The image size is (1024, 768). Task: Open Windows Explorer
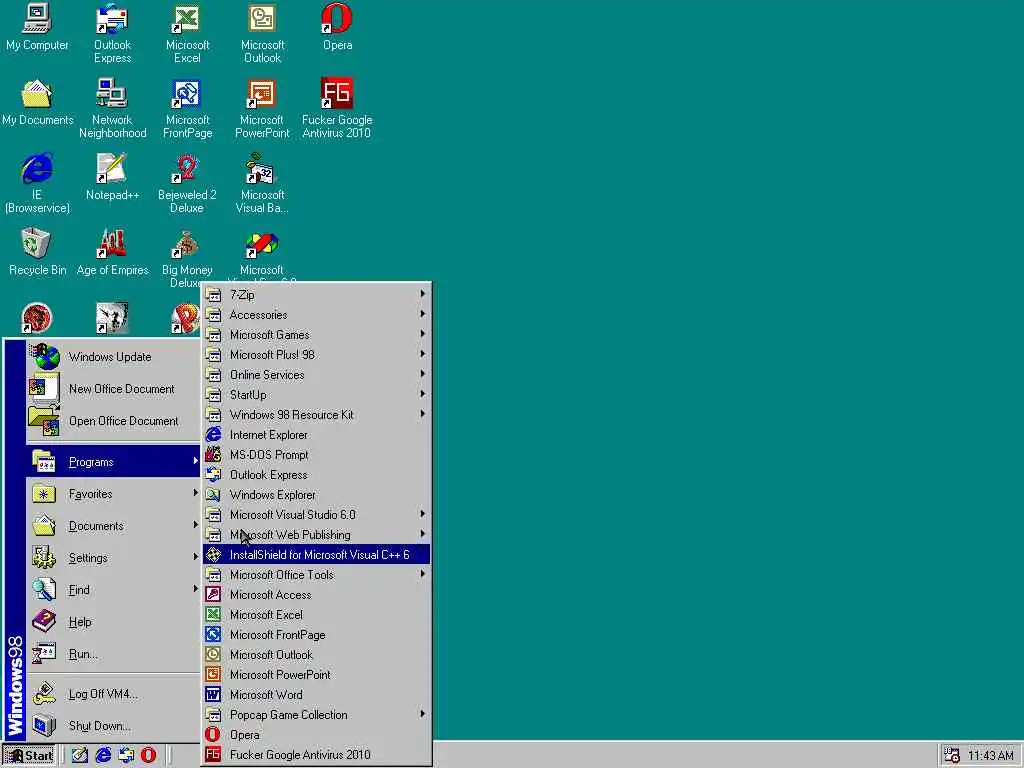(316, 494)
